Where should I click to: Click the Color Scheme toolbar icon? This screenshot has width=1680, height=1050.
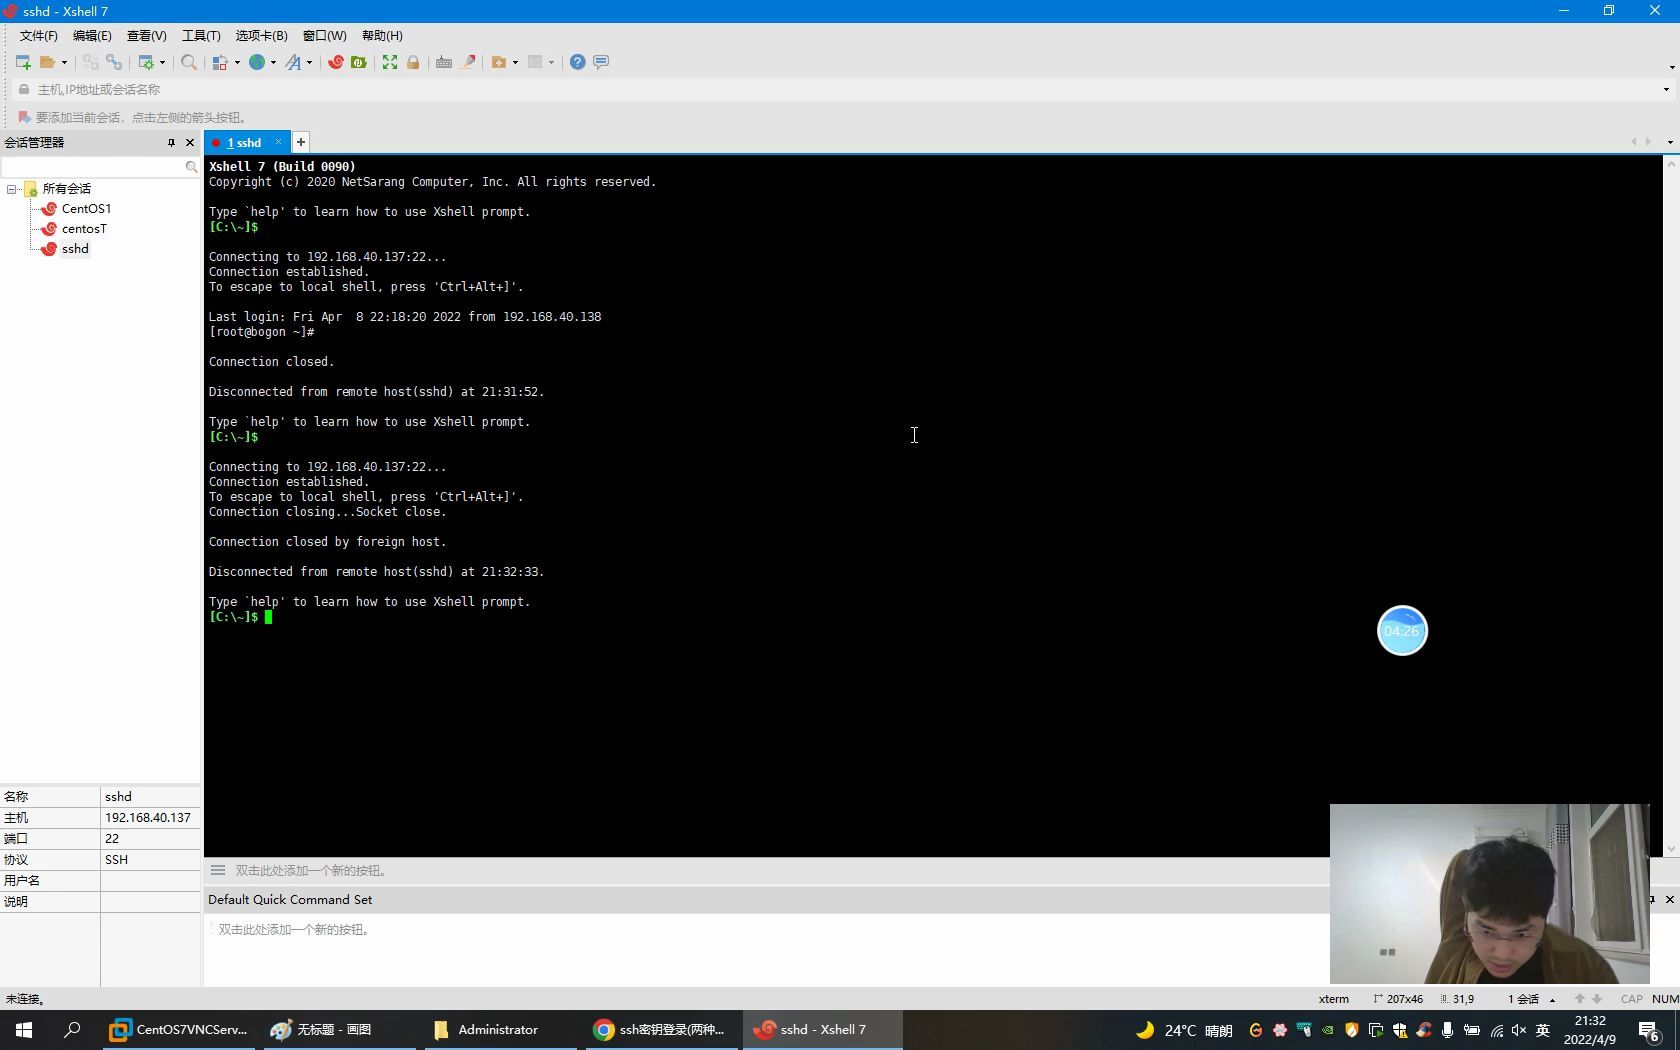pyautogui.click(x=221, y=62)
